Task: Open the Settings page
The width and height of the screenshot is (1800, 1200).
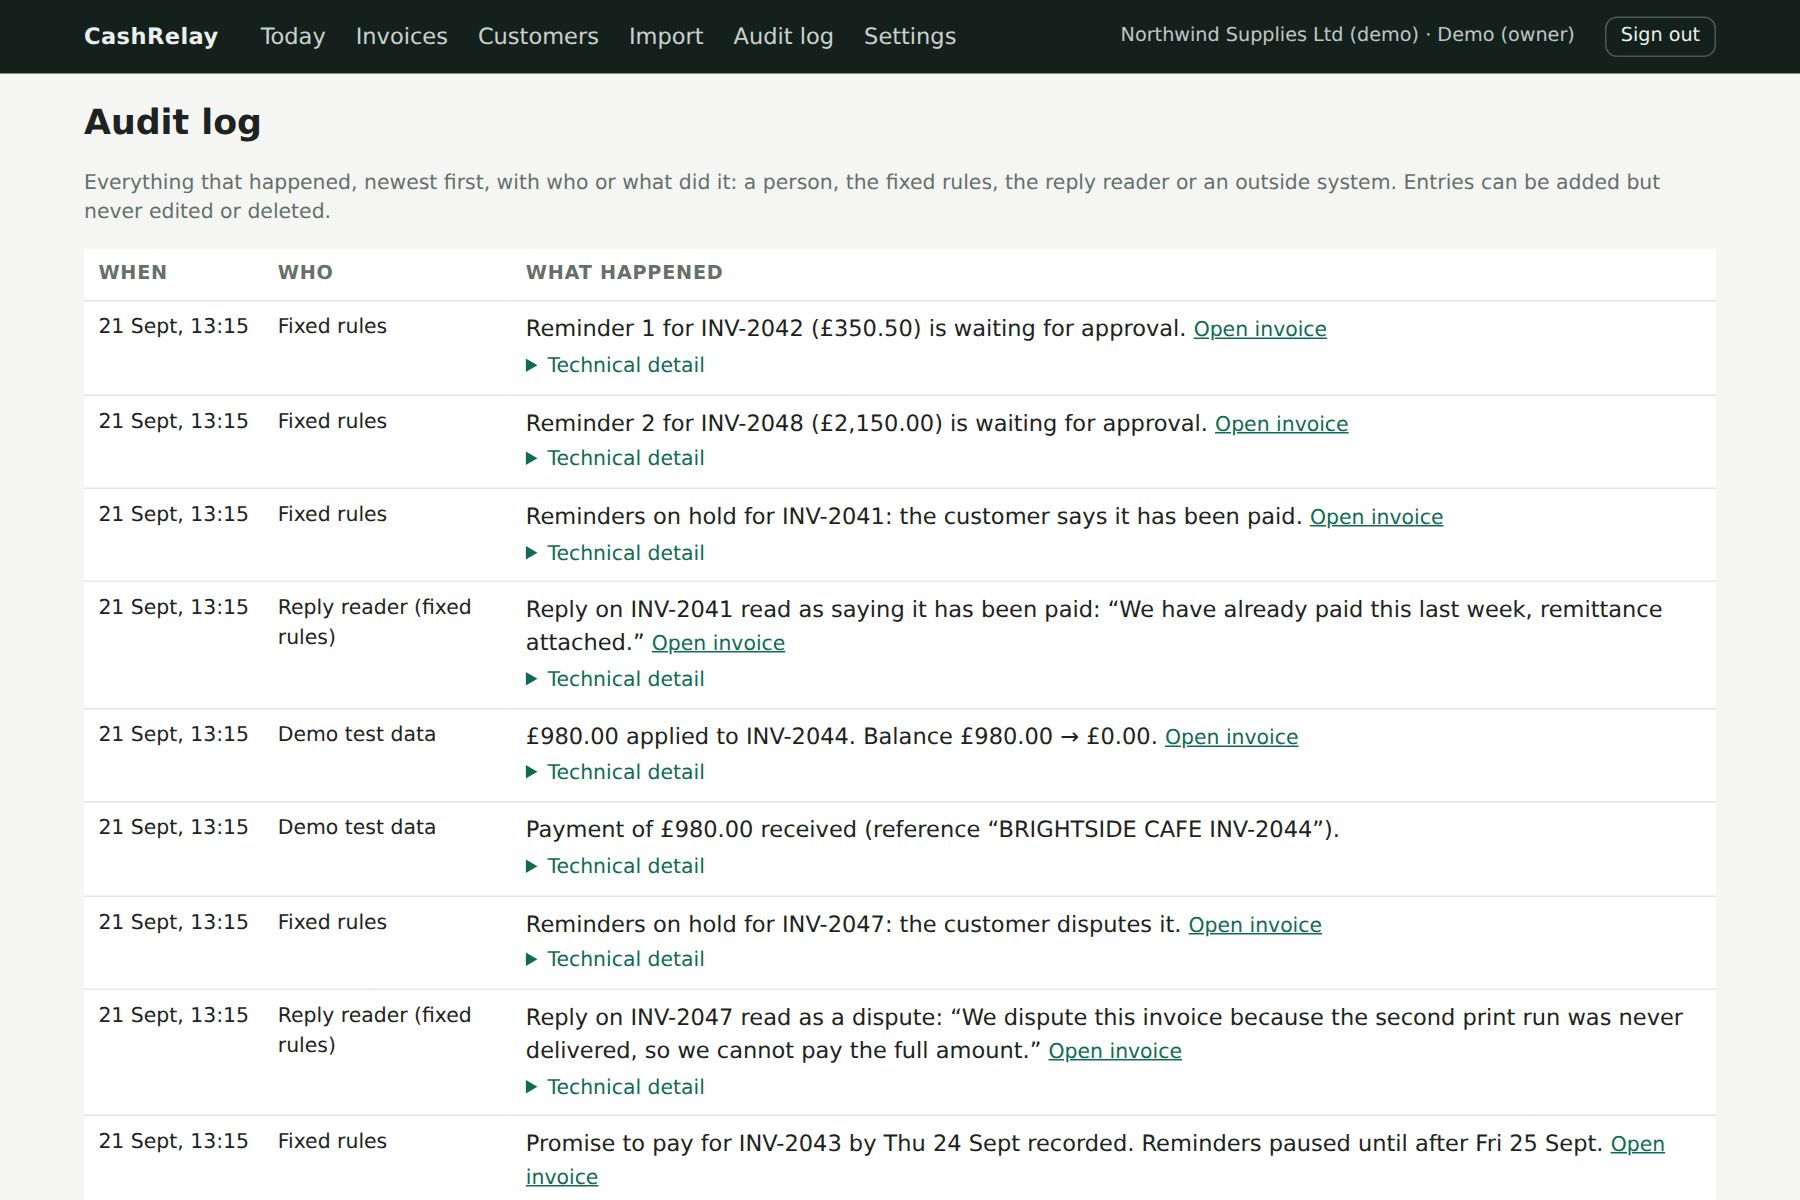Action: pos(910,36)
